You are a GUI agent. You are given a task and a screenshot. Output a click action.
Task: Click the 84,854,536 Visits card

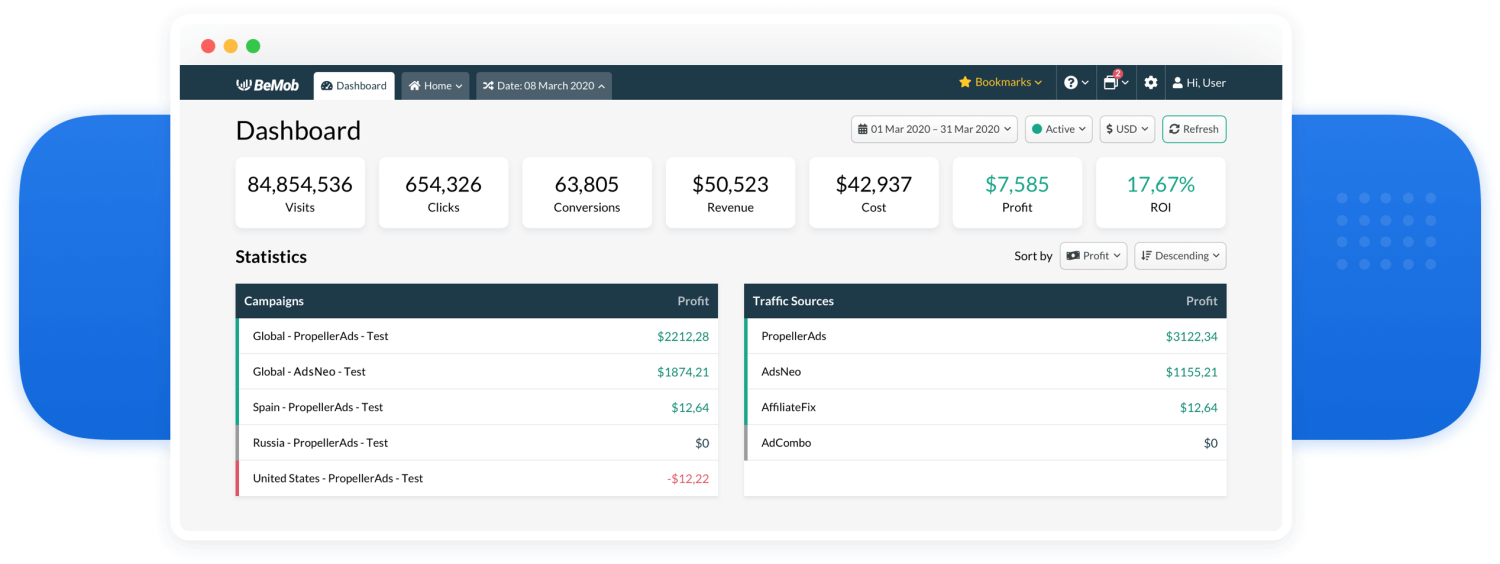coord(300,193)
